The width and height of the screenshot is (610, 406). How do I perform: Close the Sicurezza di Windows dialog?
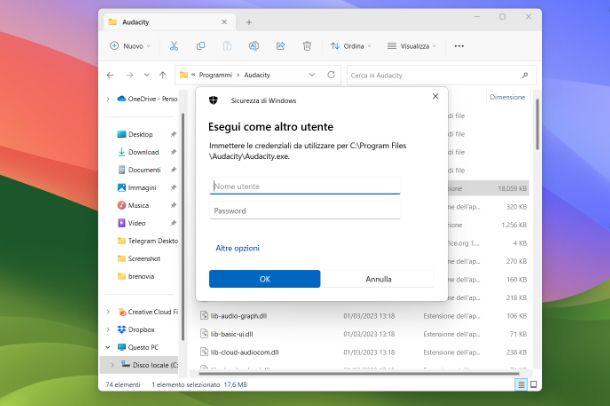click(x=435, y=96)
